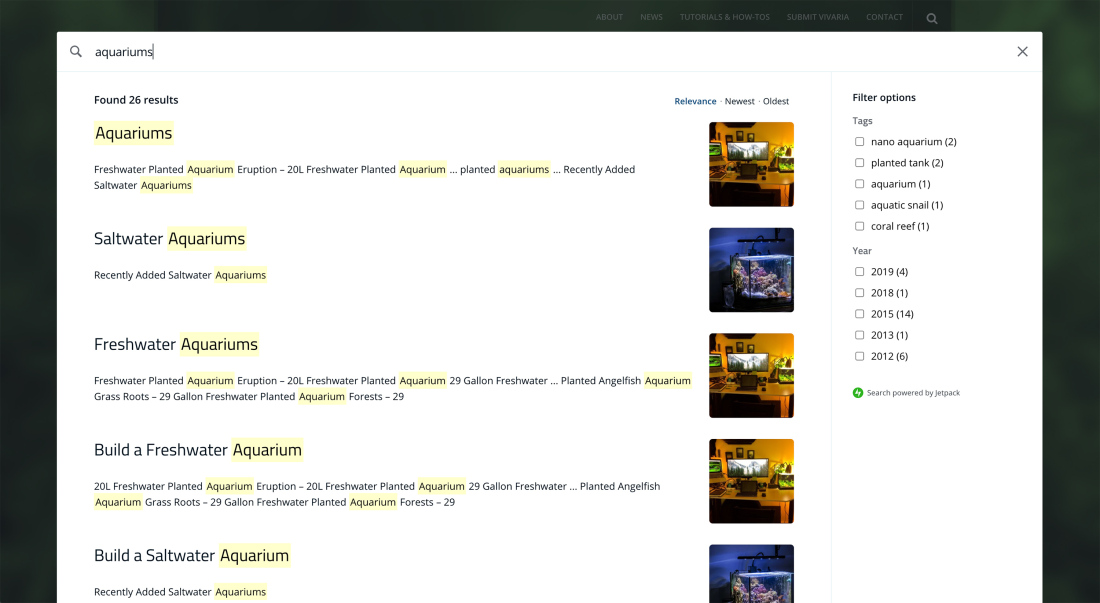Click the Jetpack icon next to search credit

[858, 392]
